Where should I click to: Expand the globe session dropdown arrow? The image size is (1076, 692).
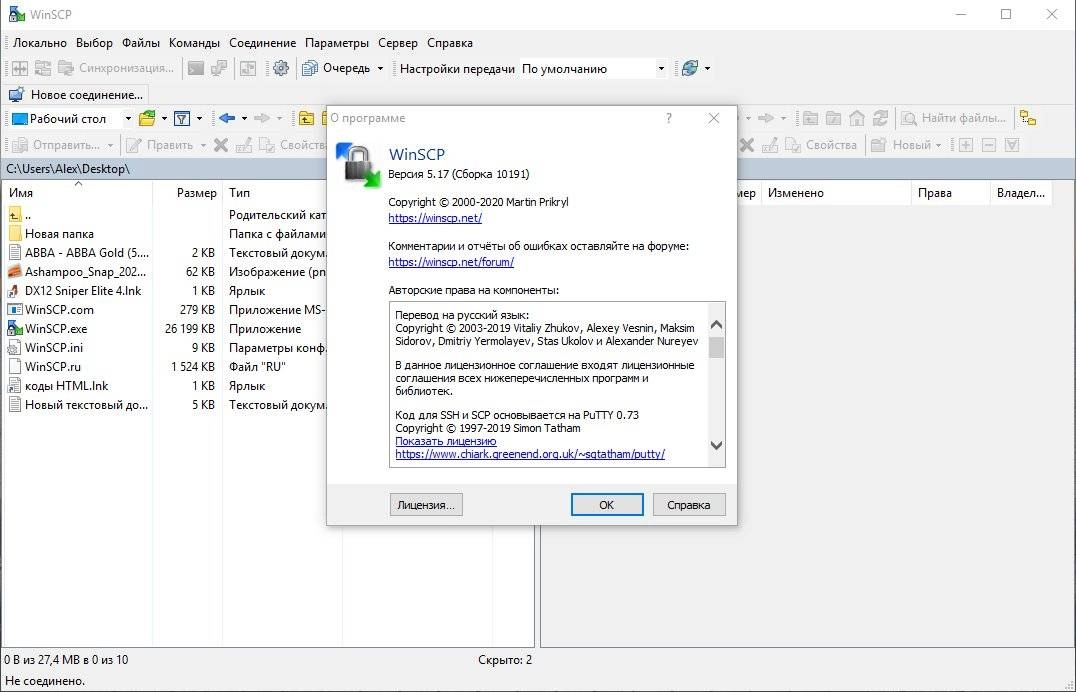707,69
